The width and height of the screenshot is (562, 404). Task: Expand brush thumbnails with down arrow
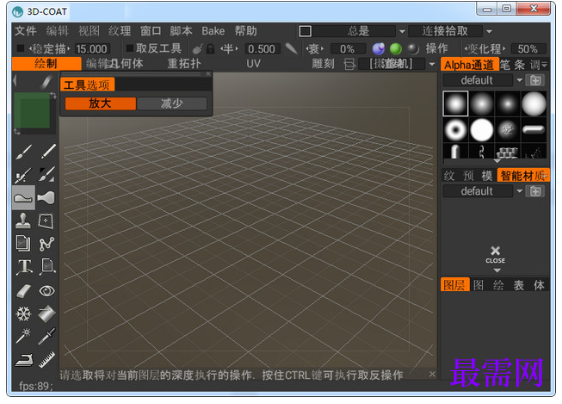pos(497,161)
